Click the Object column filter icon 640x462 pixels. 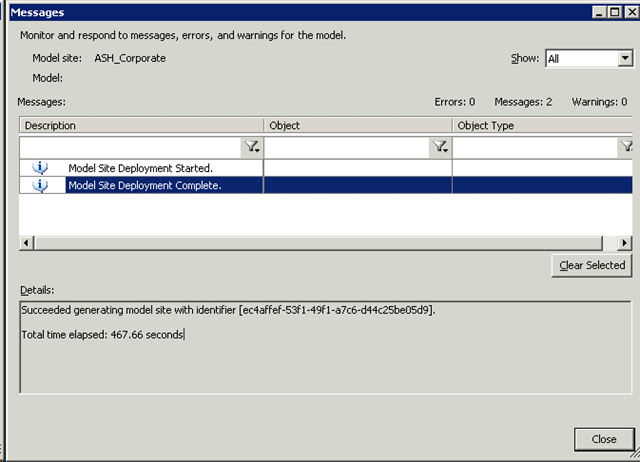click(440, 147)
